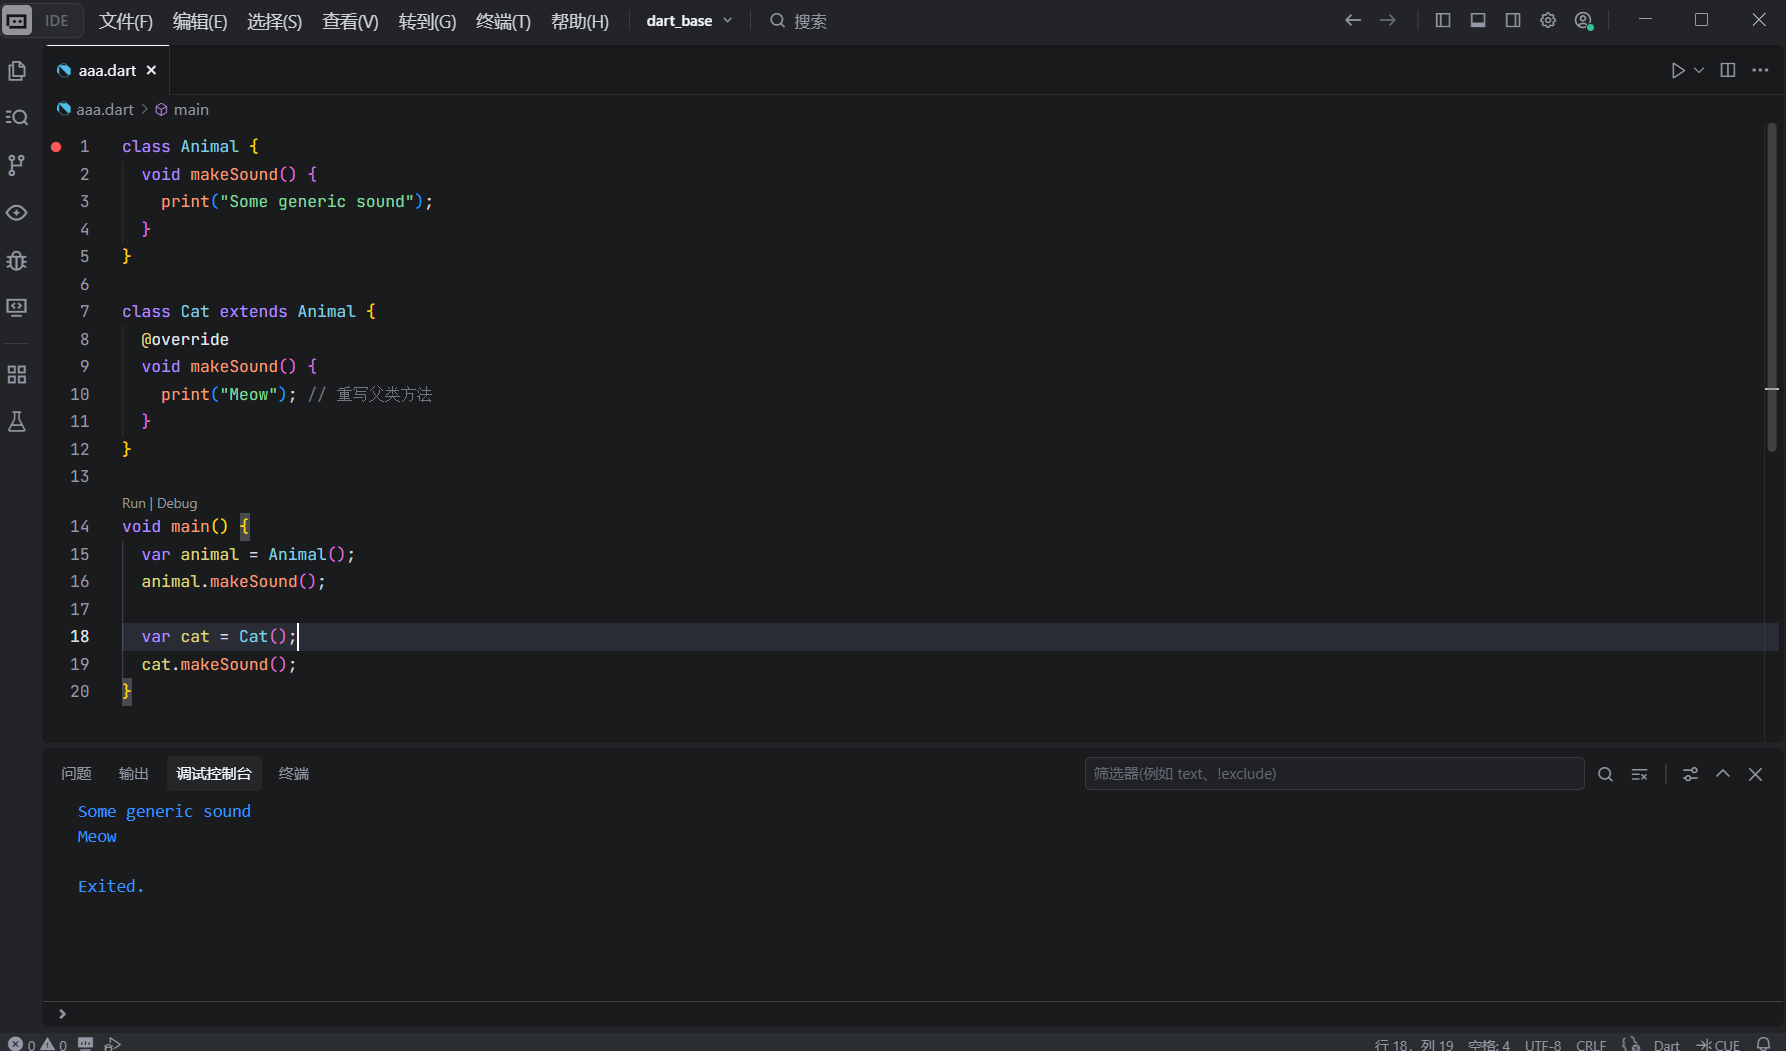Toggle bottom panel visibility
Viewport: 1786px width, 1051px height.
pyautogui.click(x=1478, y=20)
